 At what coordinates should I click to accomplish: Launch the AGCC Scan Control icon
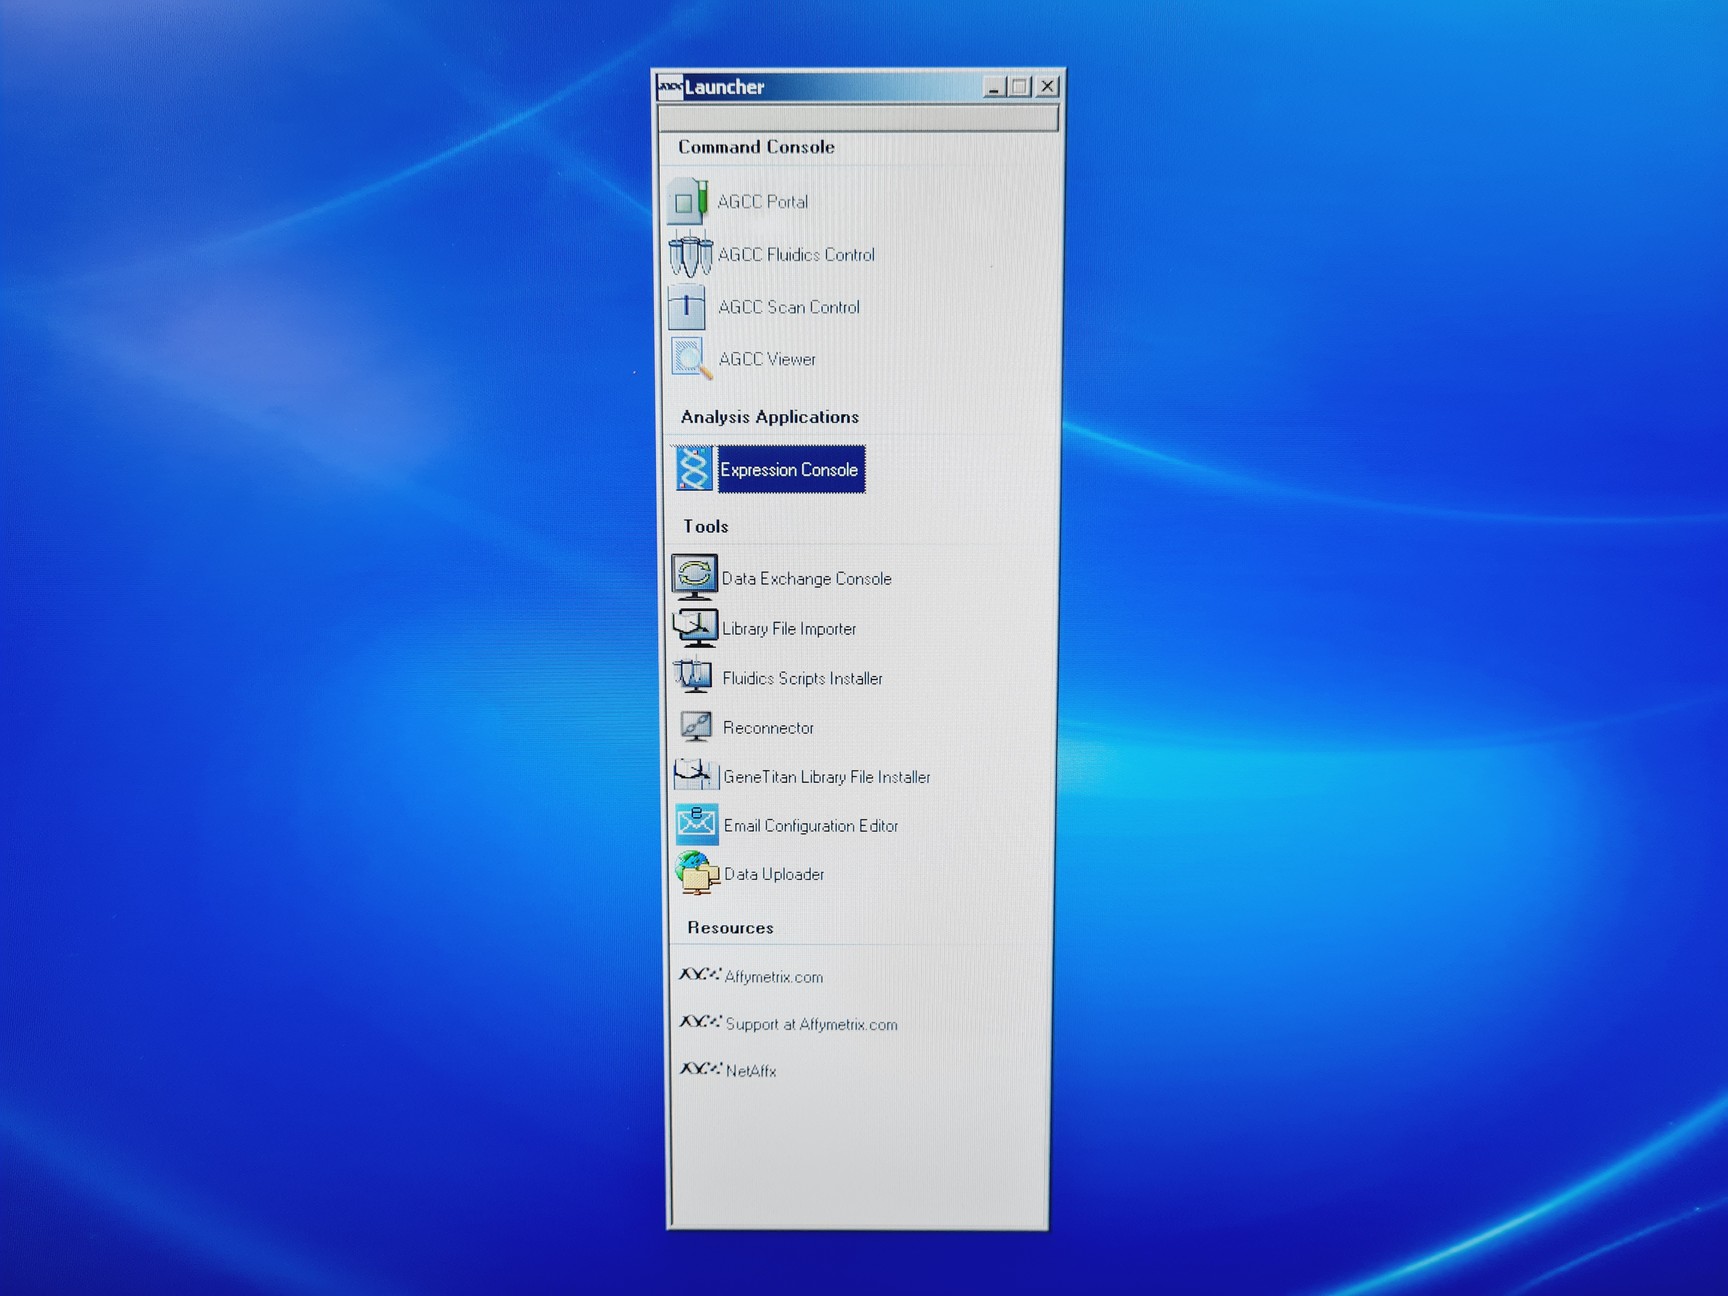[x=687, y=307]
